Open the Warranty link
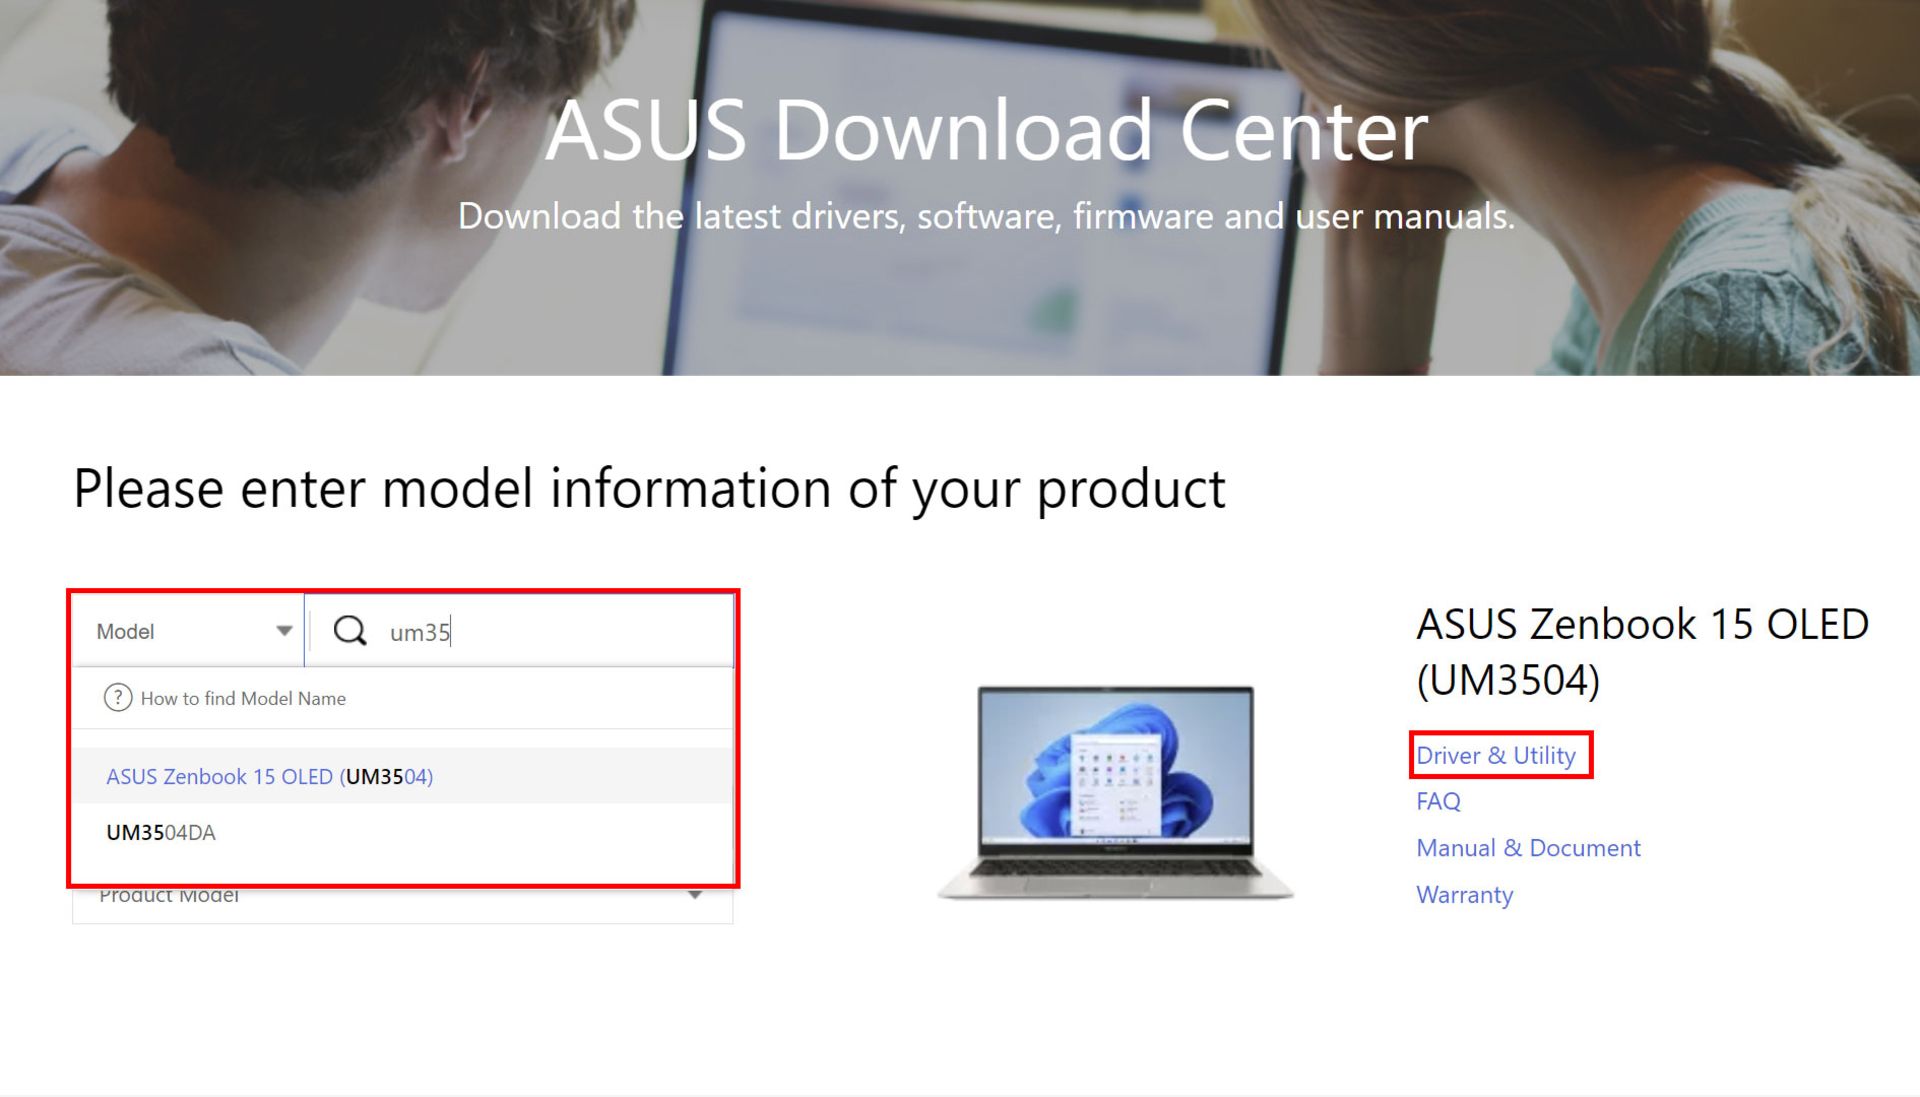This screenshot has width=1920, height=1097. point(1464,895)
